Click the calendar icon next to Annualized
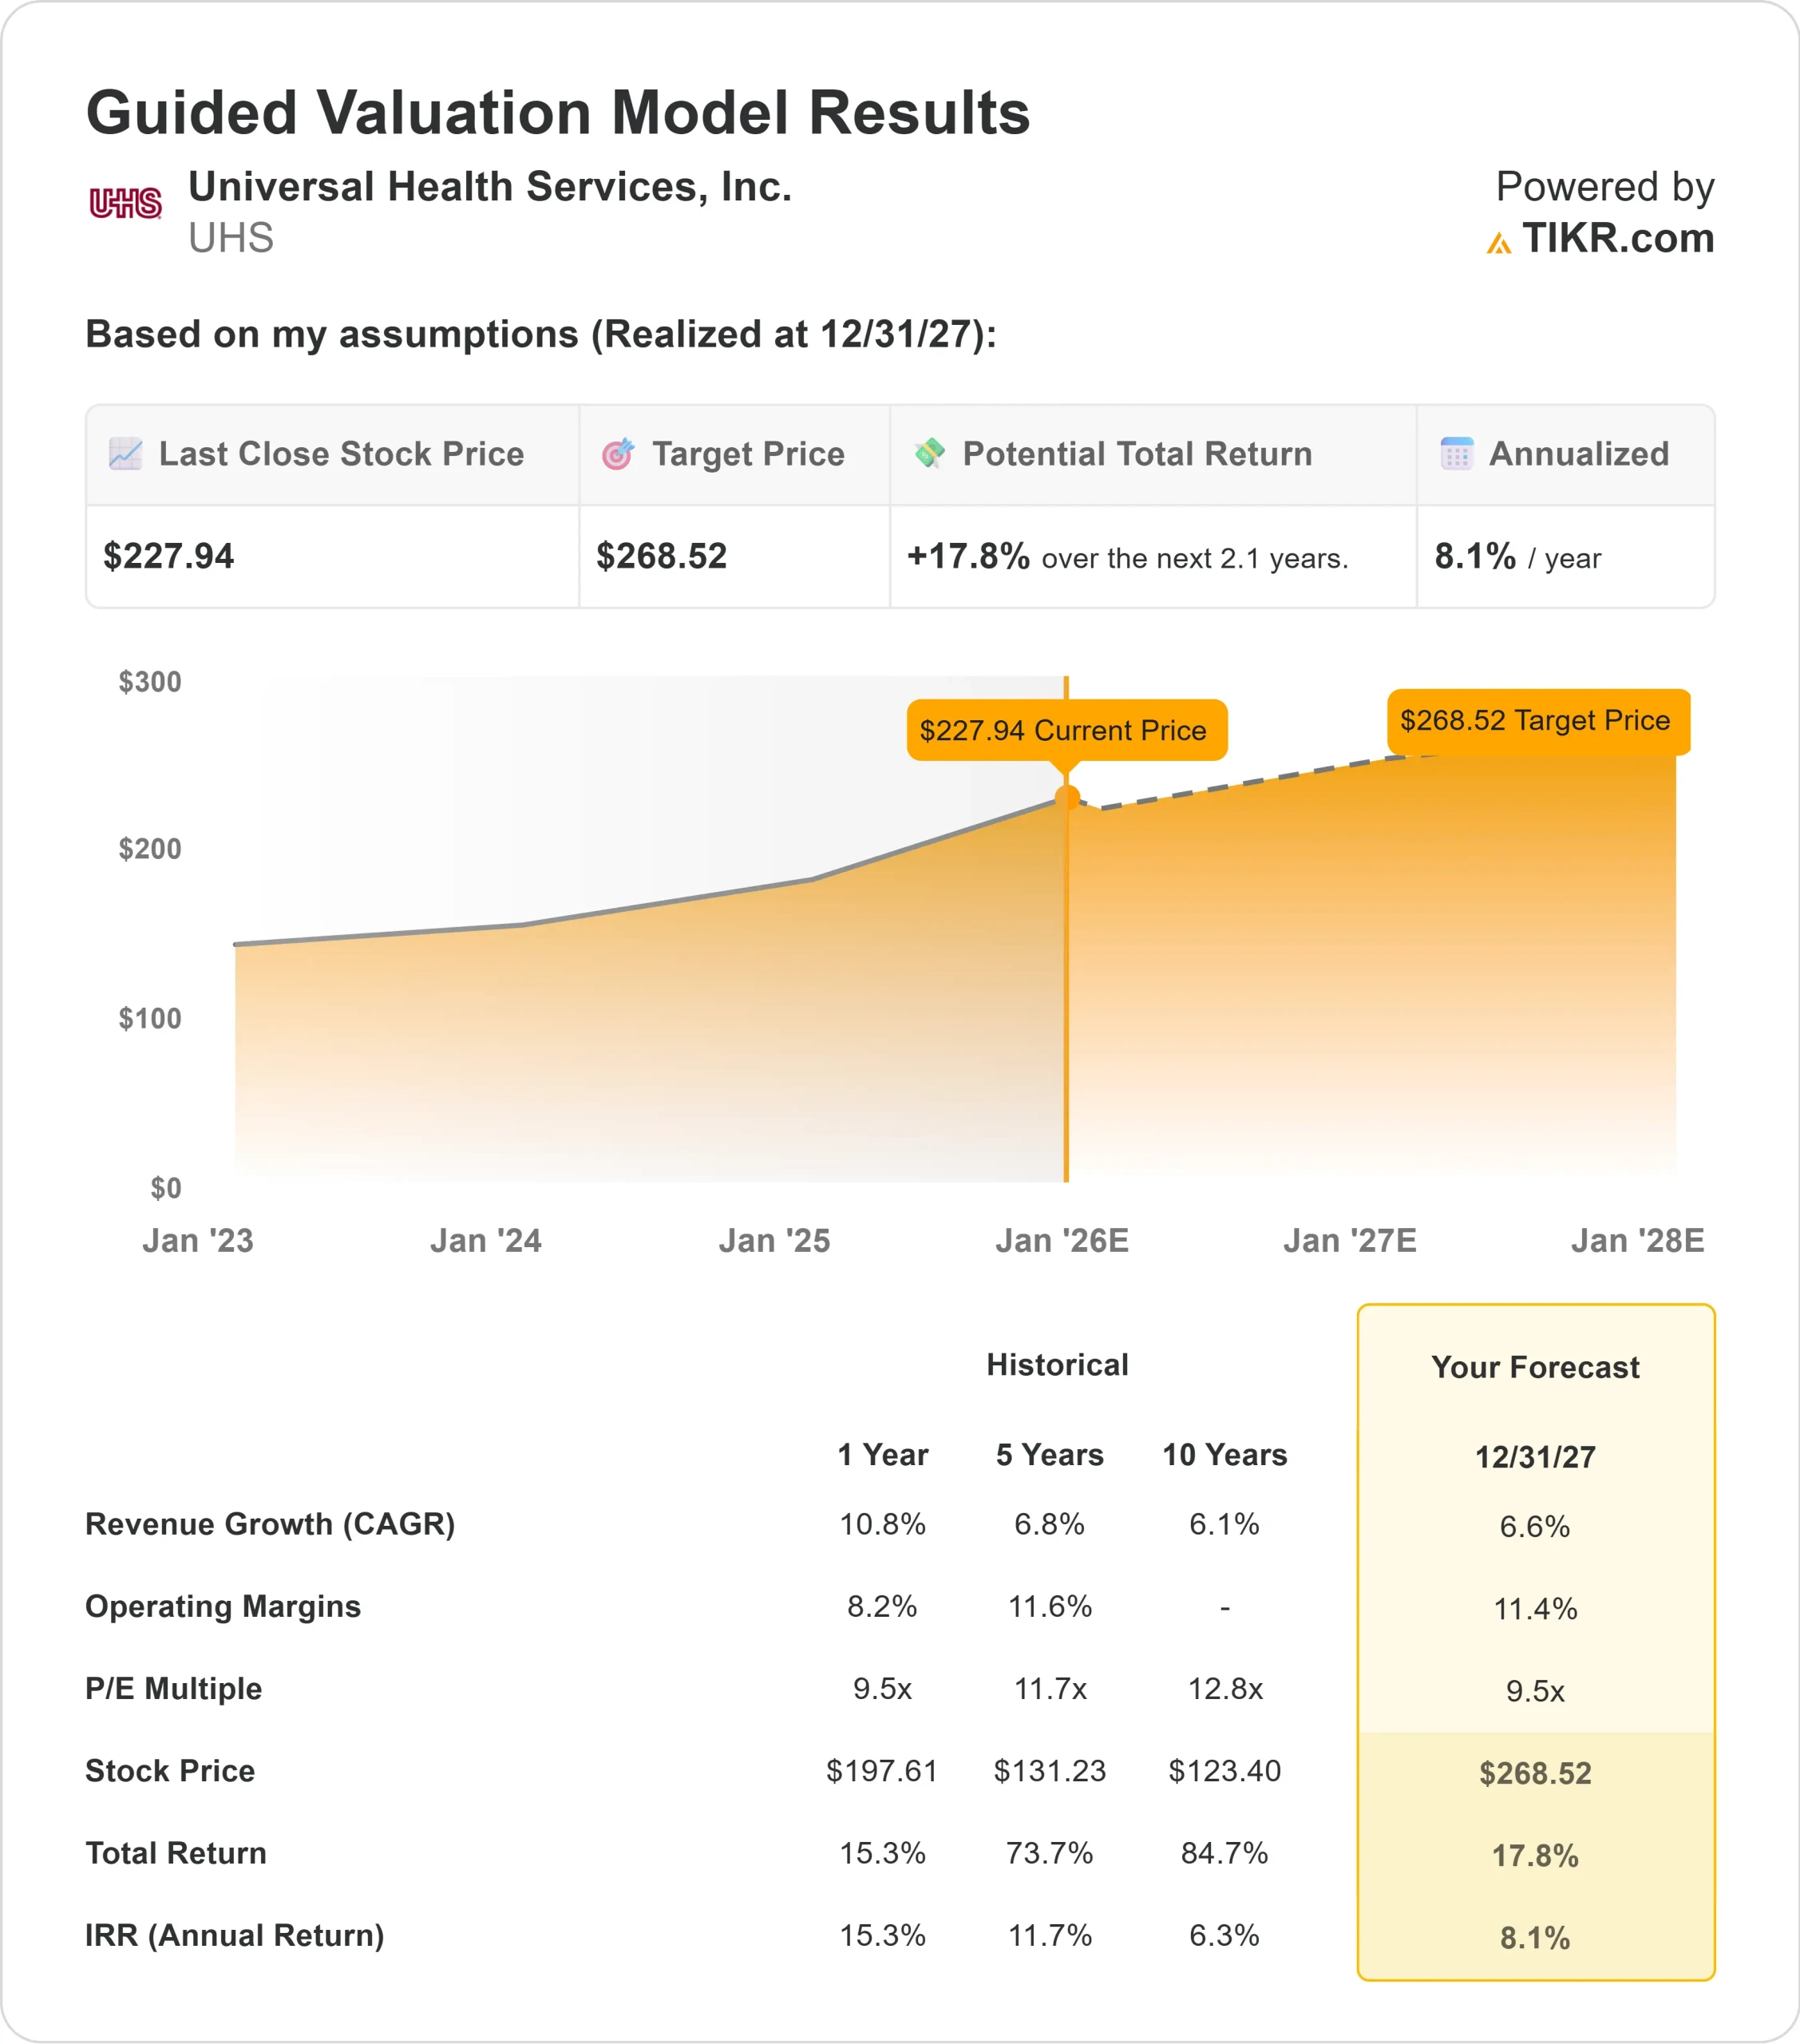Screen dimensions: 1800x2044 (x=1457, y=453)
